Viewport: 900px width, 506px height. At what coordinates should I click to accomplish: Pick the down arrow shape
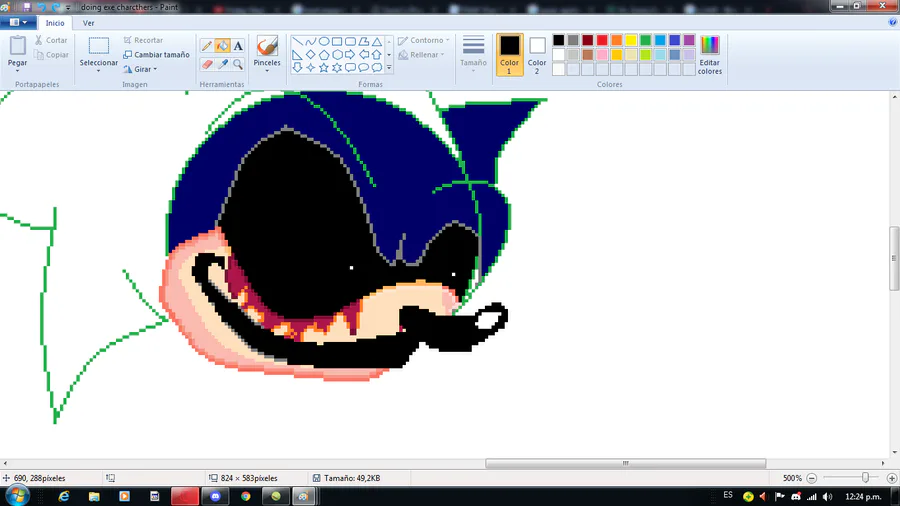click(x=297, y=68)
